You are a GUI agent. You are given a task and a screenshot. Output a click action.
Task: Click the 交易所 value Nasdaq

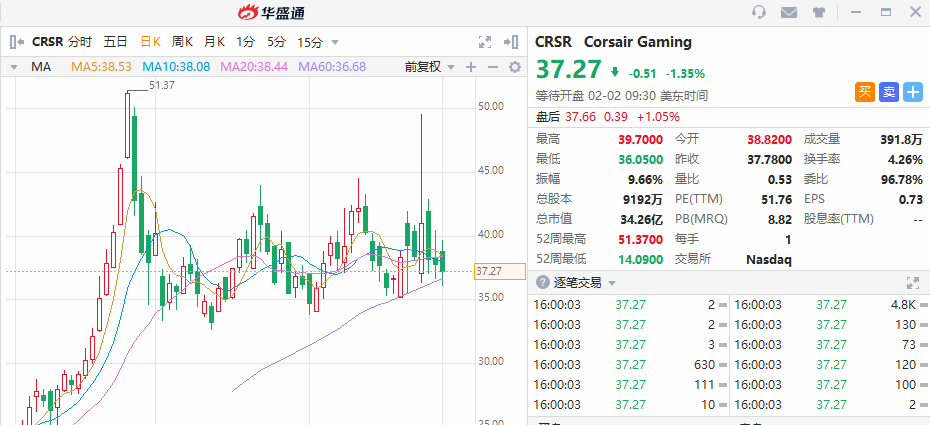pyautogui.click(x=769, y=259)
